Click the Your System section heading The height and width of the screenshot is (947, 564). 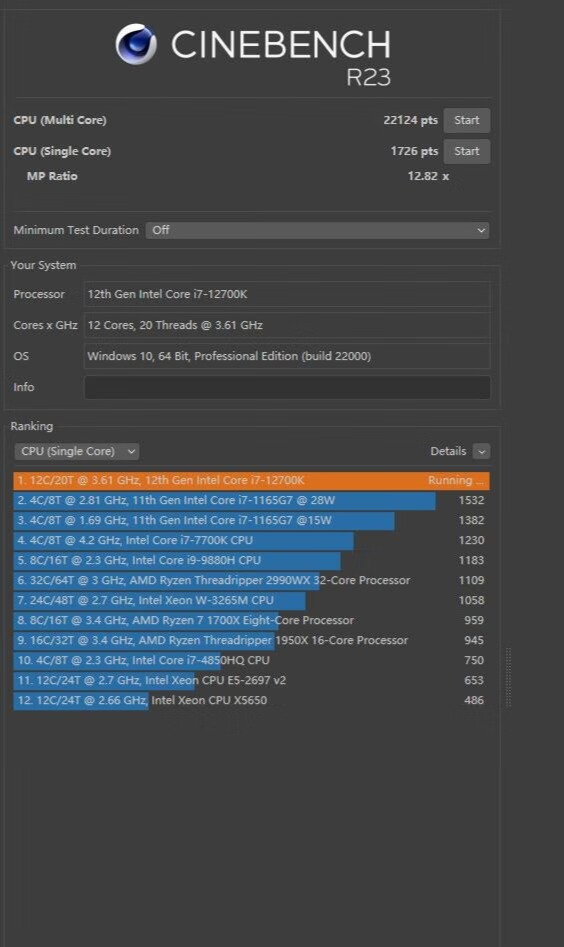43,265
